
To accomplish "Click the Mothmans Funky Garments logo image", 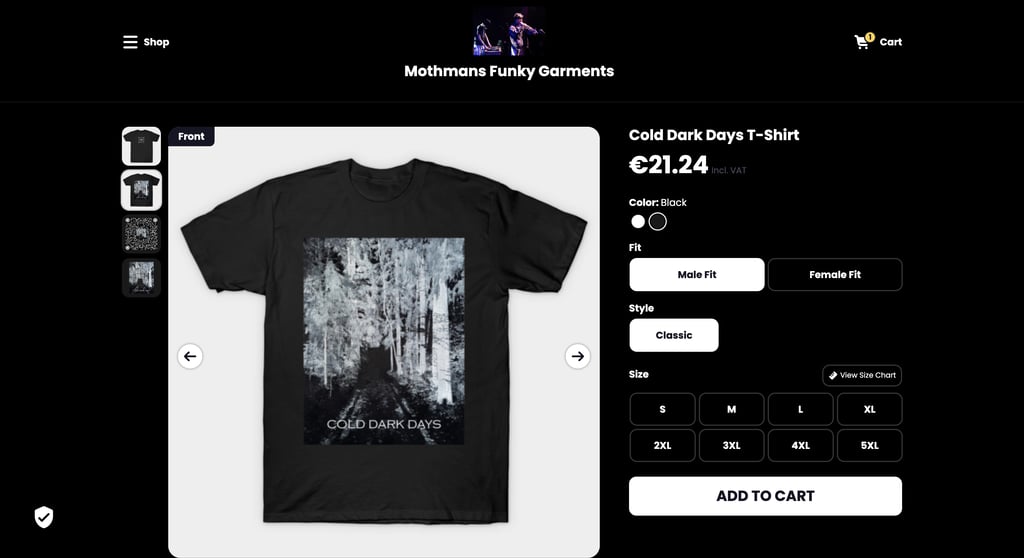I will pyautogui.click(x=509, y=31).
